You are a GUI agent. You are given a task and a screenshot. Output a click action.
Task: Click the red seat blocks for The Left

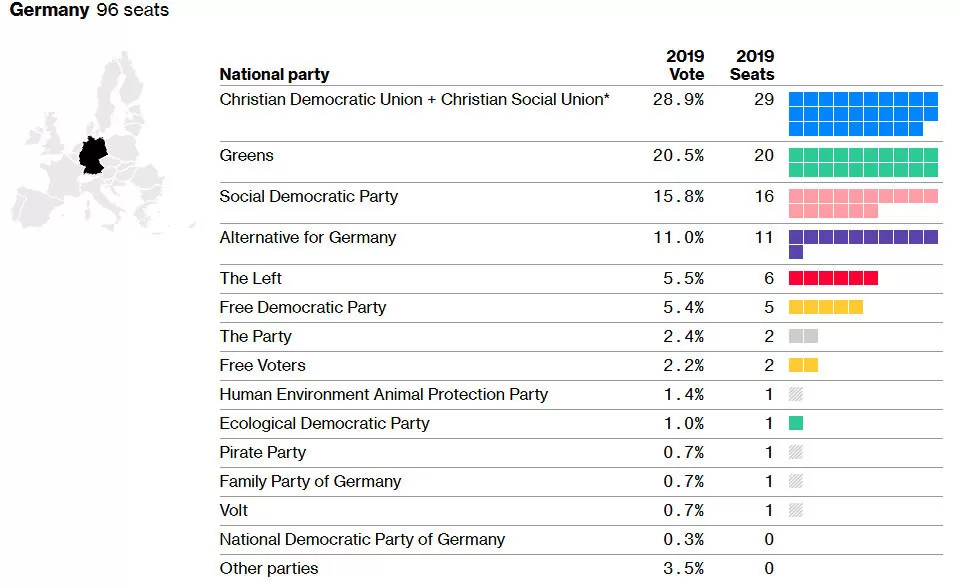pyautogui.click(x=833, y=278)
